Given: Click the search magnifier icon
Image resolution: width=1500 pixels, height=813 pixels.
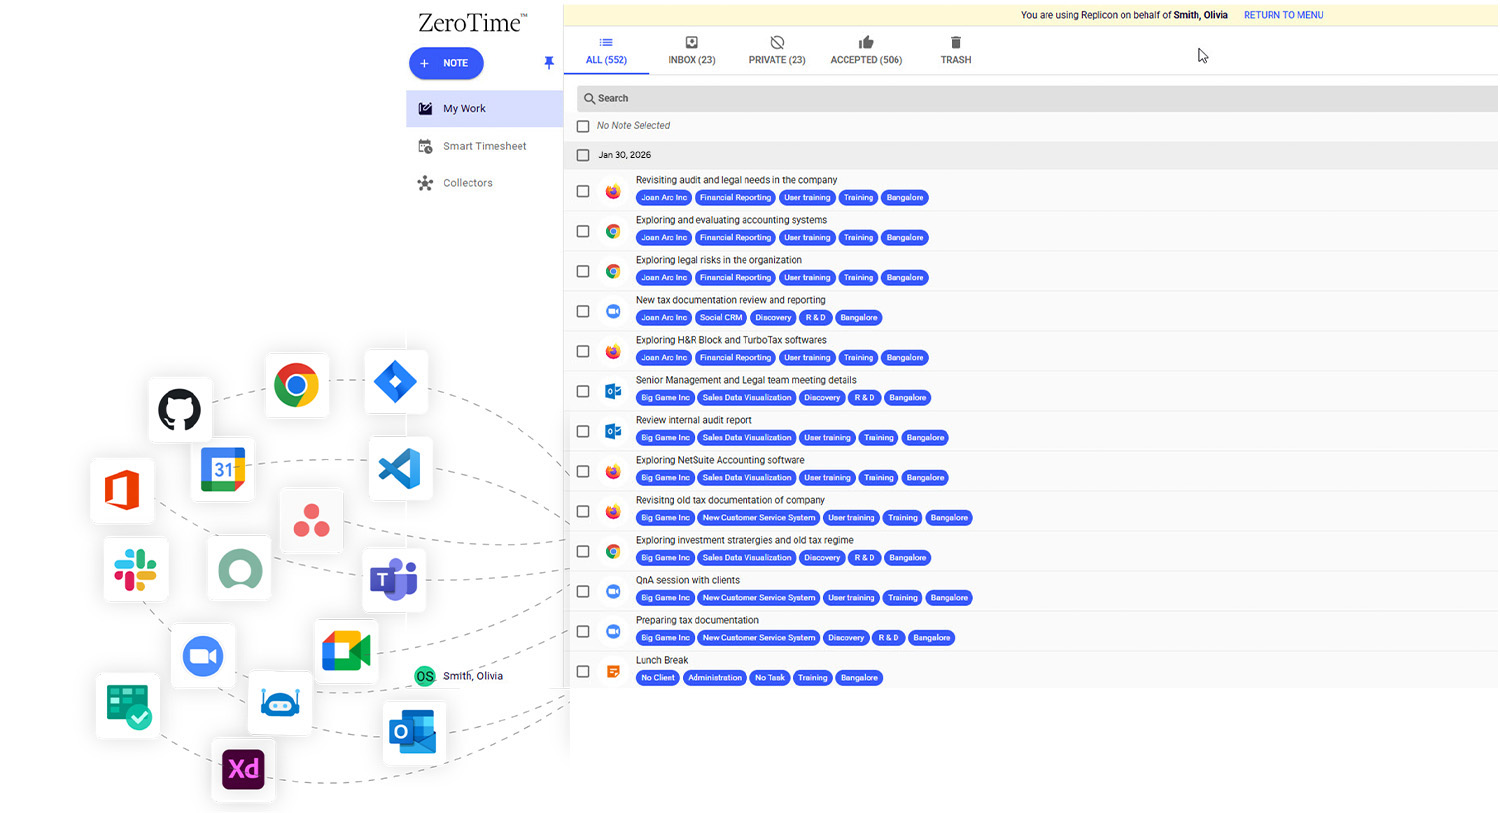Looking at the screenshot, I should (x=590, y=98).
